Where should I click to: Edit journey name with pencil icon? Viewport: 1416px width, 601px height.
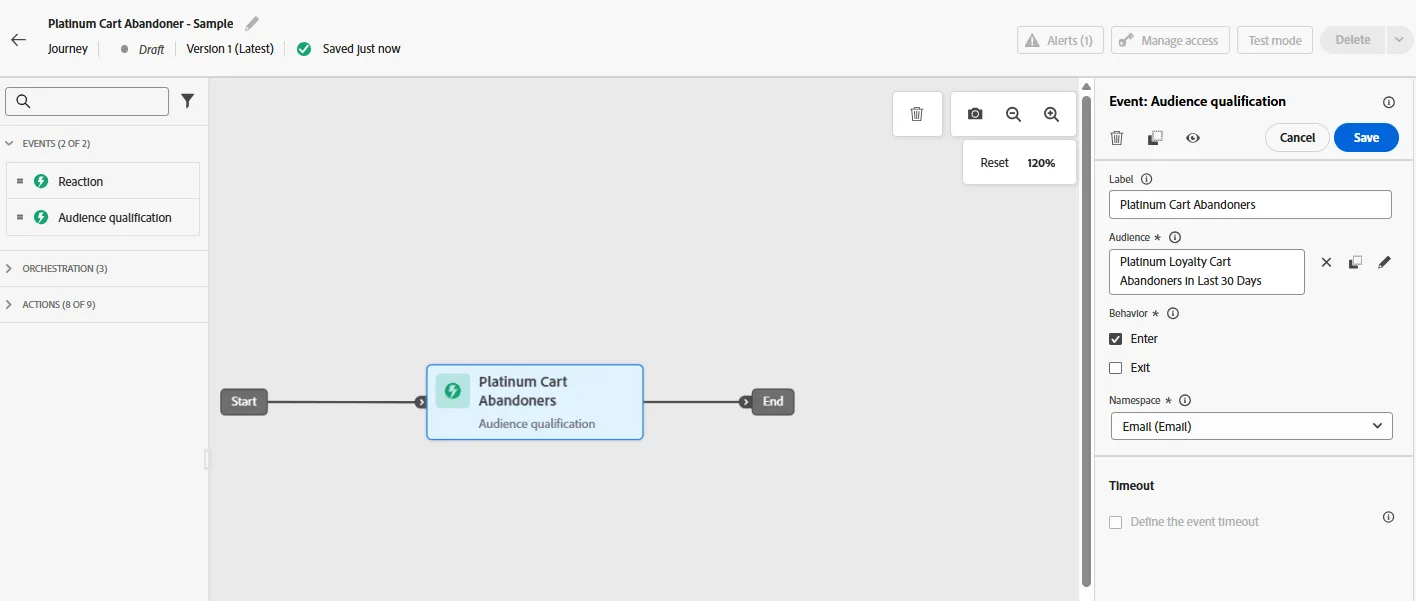252,23
